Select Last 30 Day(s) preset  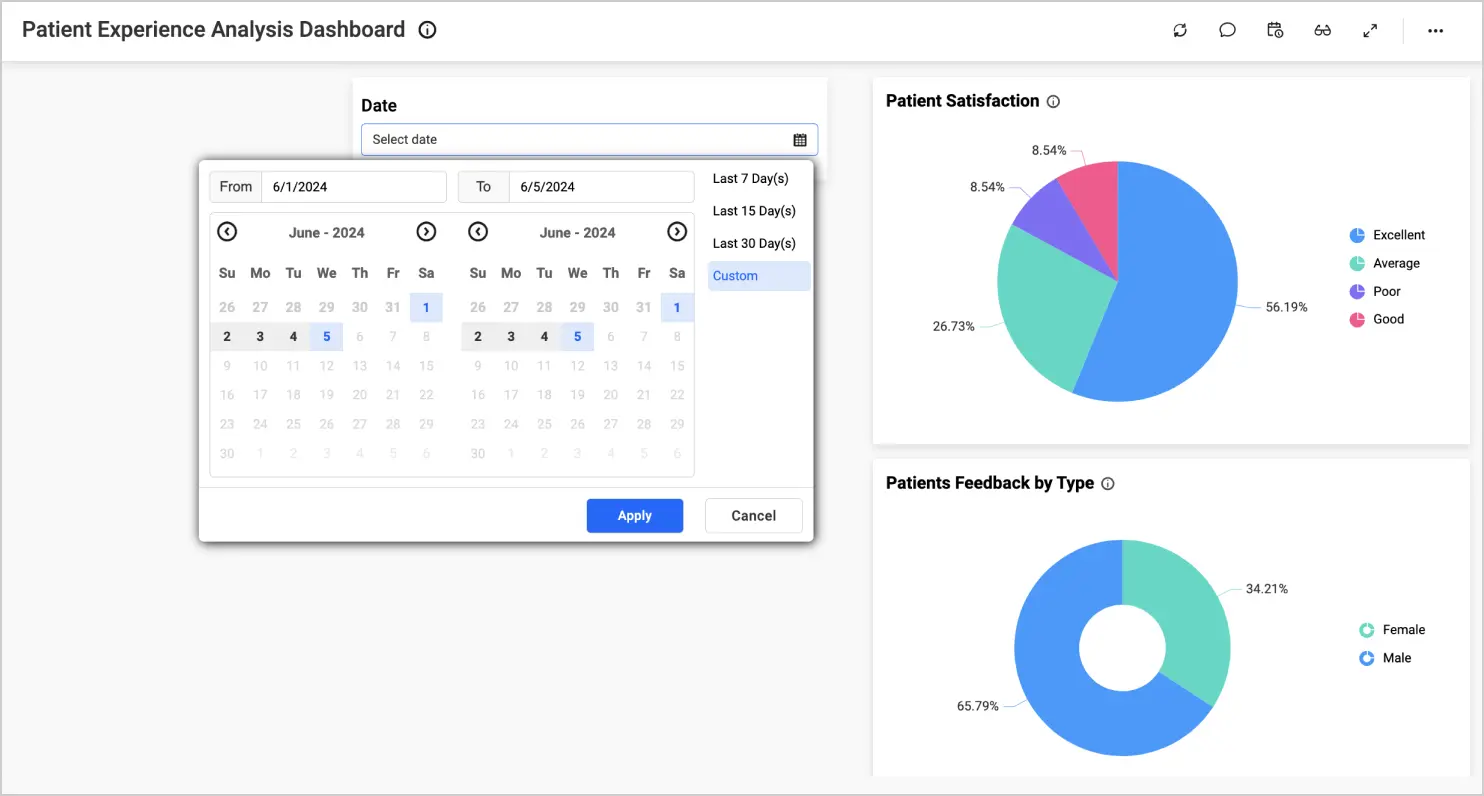(753, 243)
